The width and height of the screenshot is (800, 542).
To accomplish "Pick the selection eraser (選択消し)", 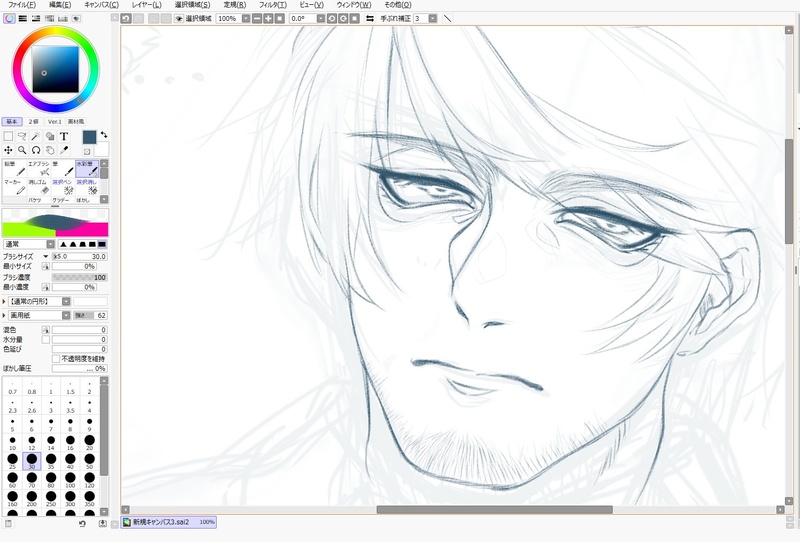I will point(87,187).
